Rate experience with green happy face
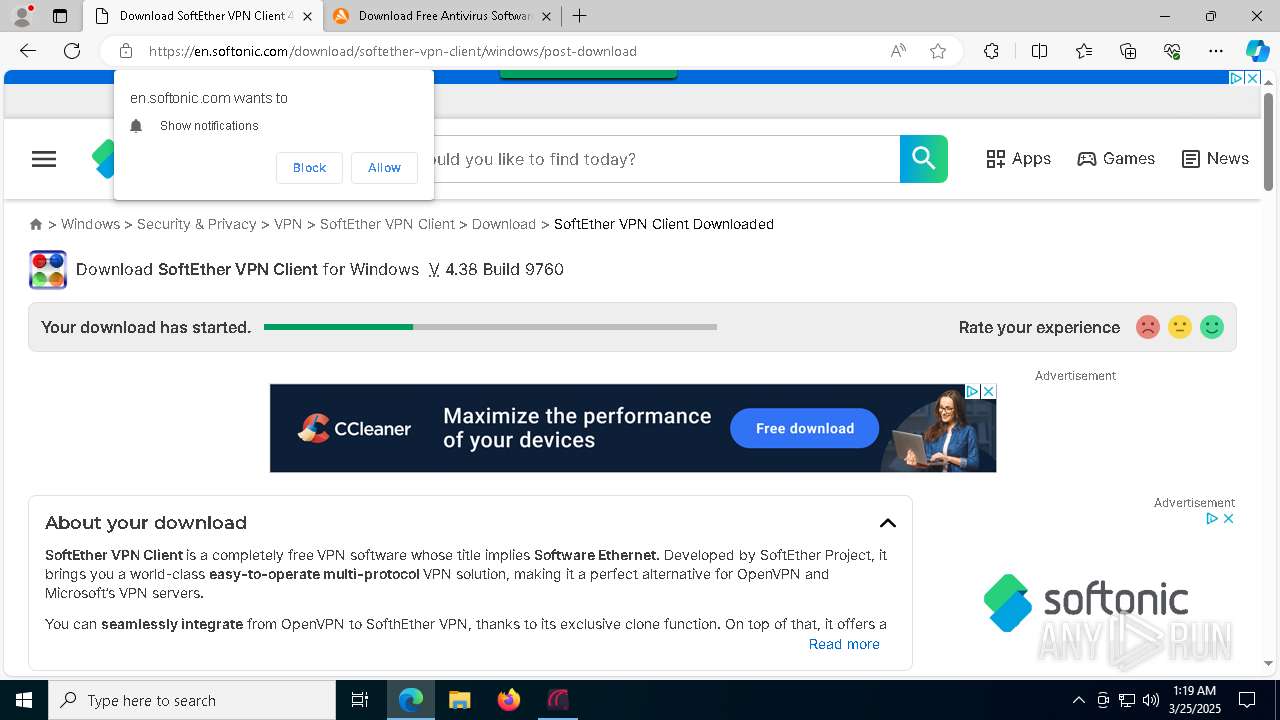The image size is (1280, 720). tap(1212, 327)
